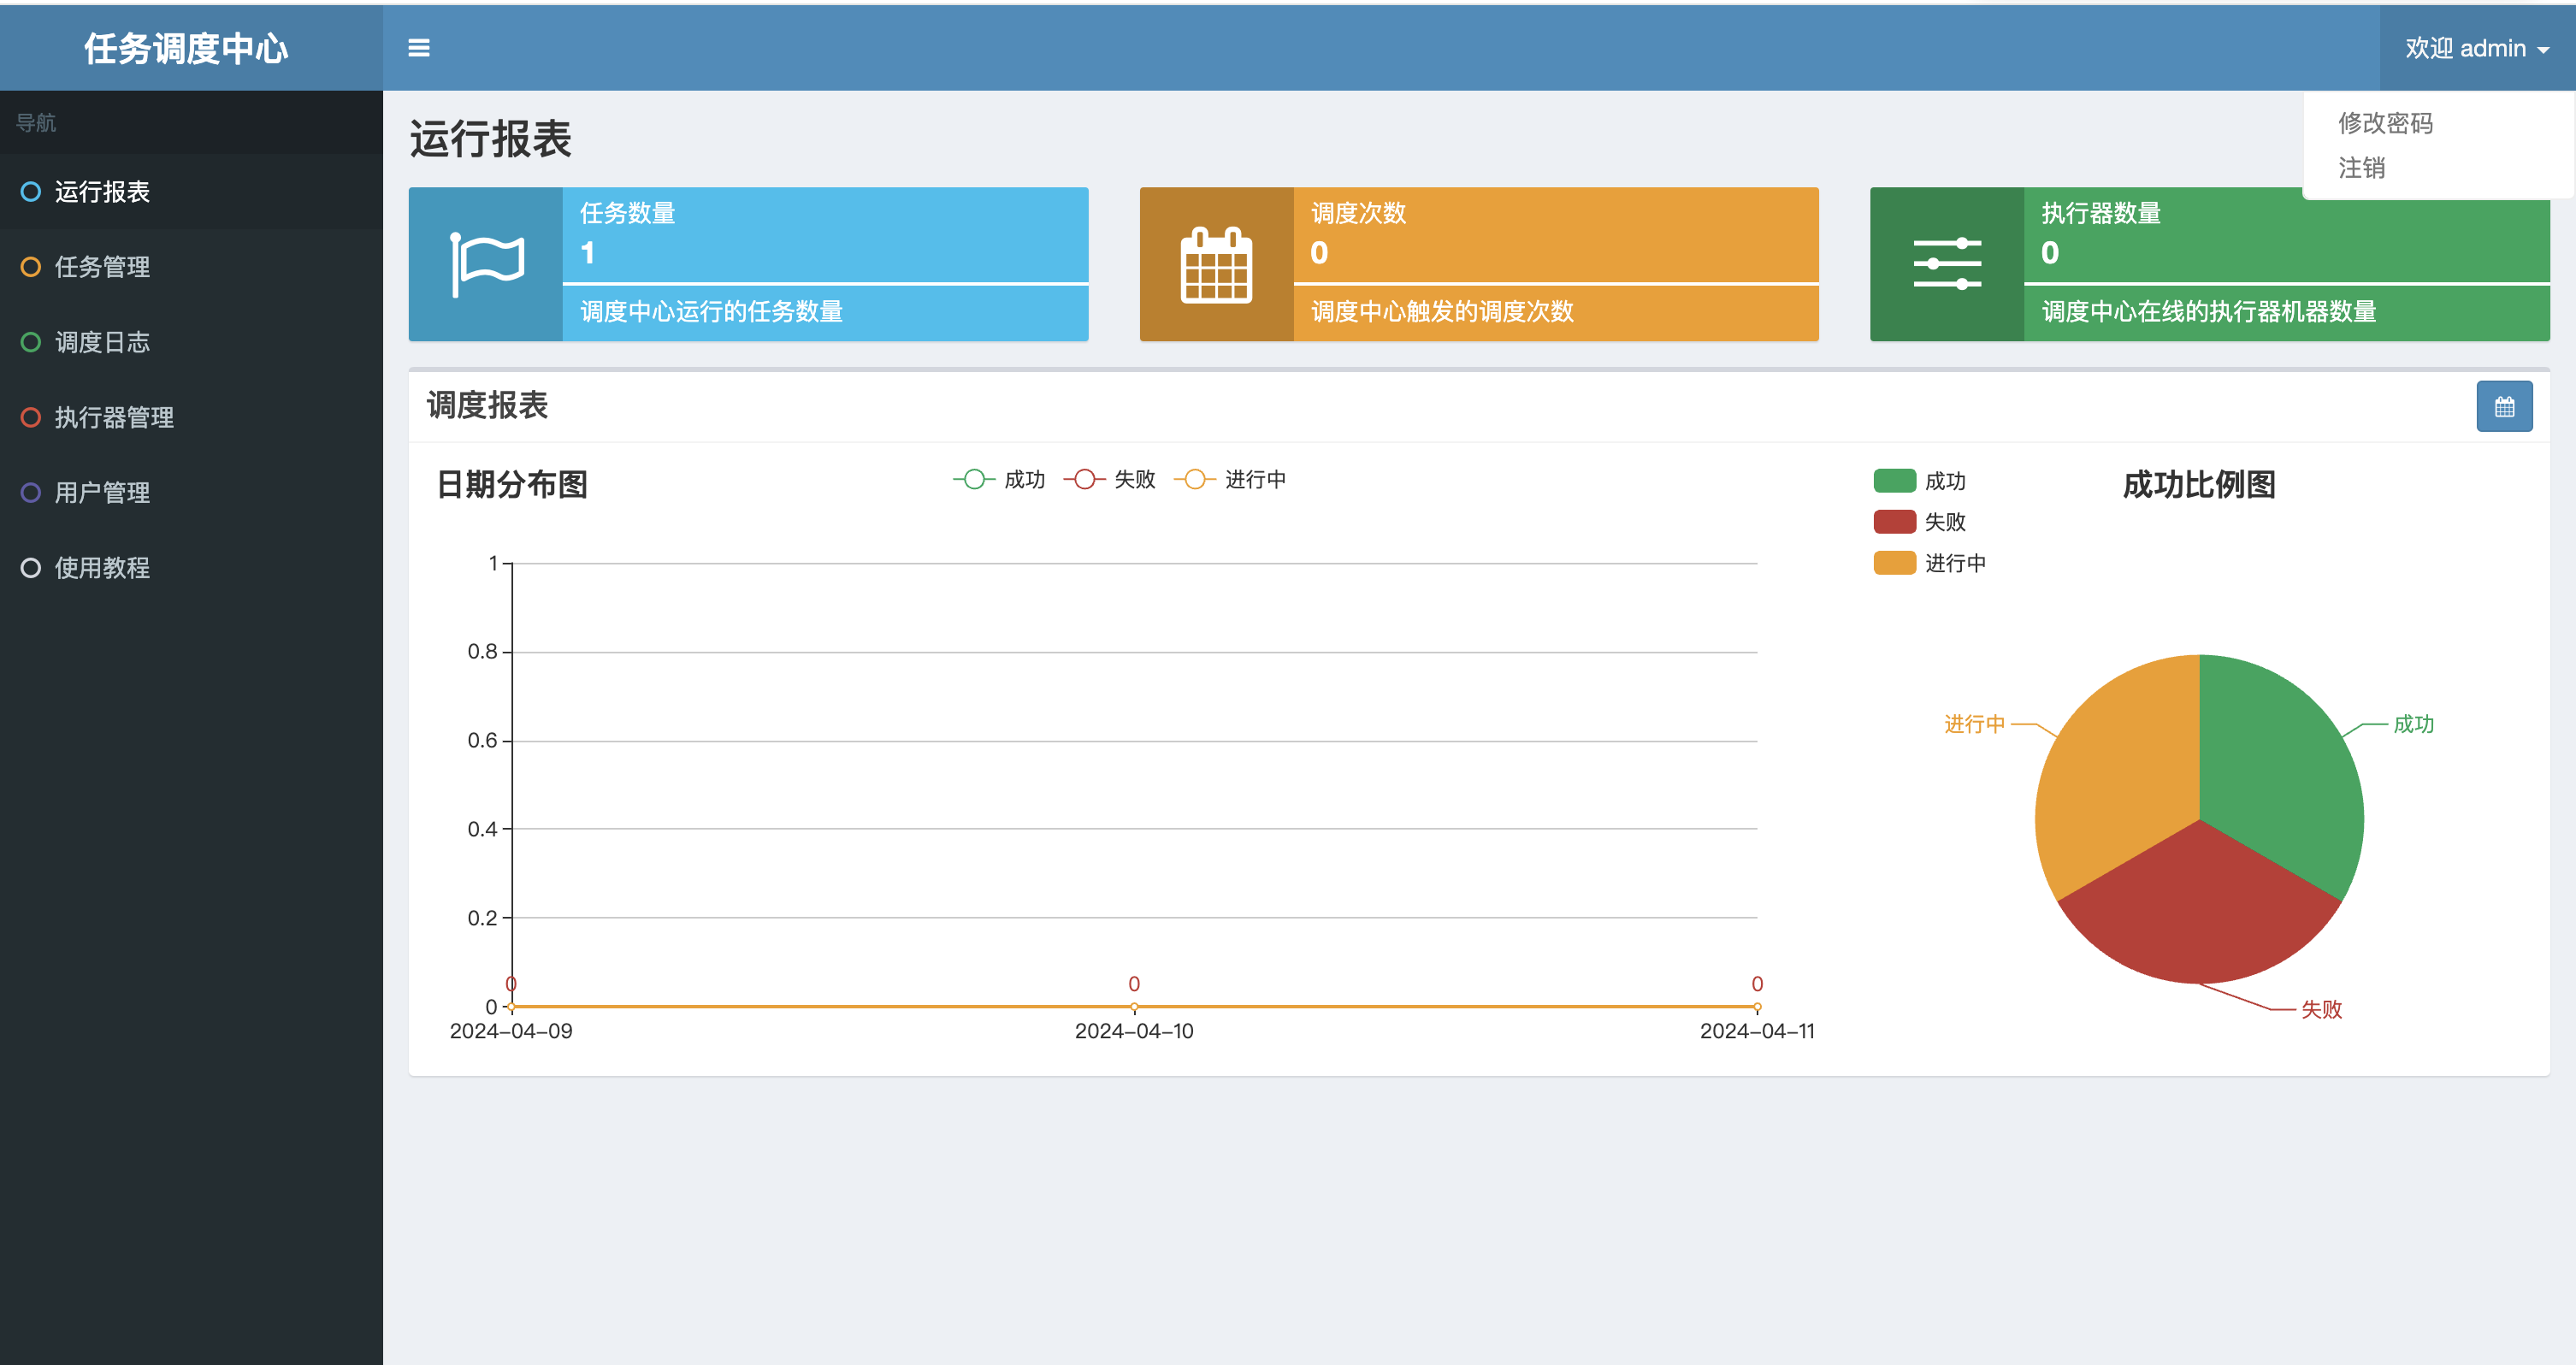The image size is (2576, 1365).
Task: Click the green circle icon beside 调度日志
Action: click(31, 342)
